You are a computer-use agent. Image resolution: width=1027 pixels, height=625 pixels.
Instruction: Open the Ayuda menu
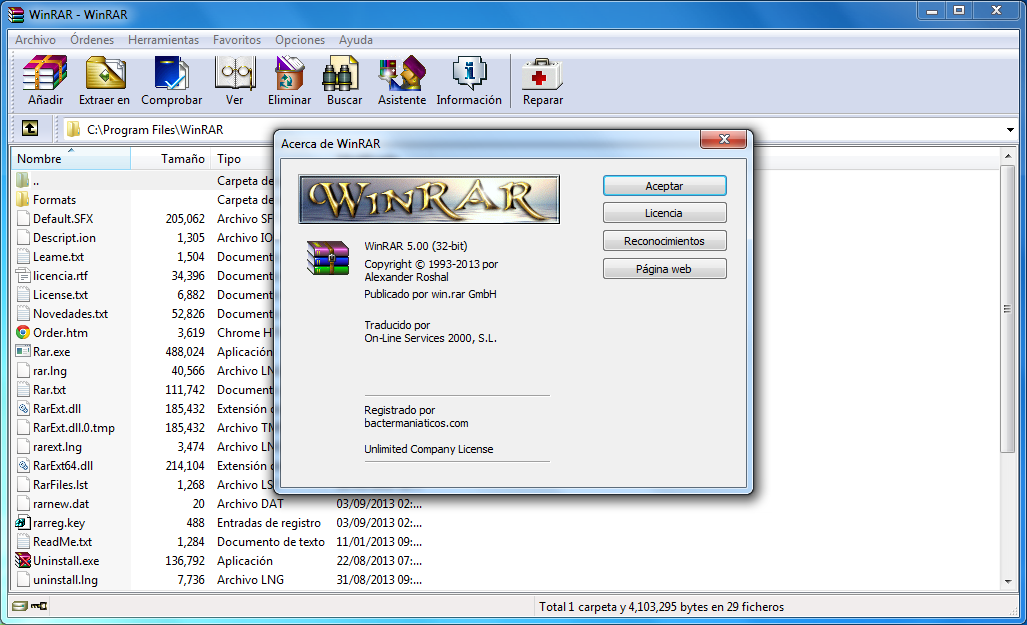(x=356, y=39)
